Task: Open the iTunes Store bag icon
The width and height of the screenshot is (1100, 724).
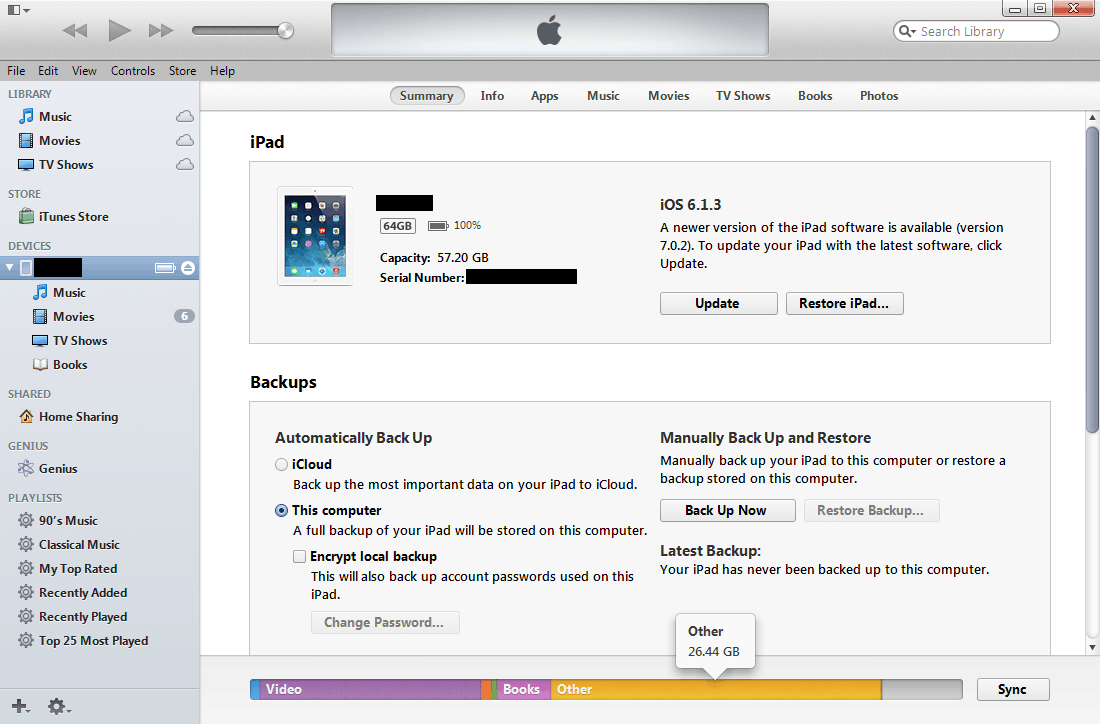Action: point(26,216)
